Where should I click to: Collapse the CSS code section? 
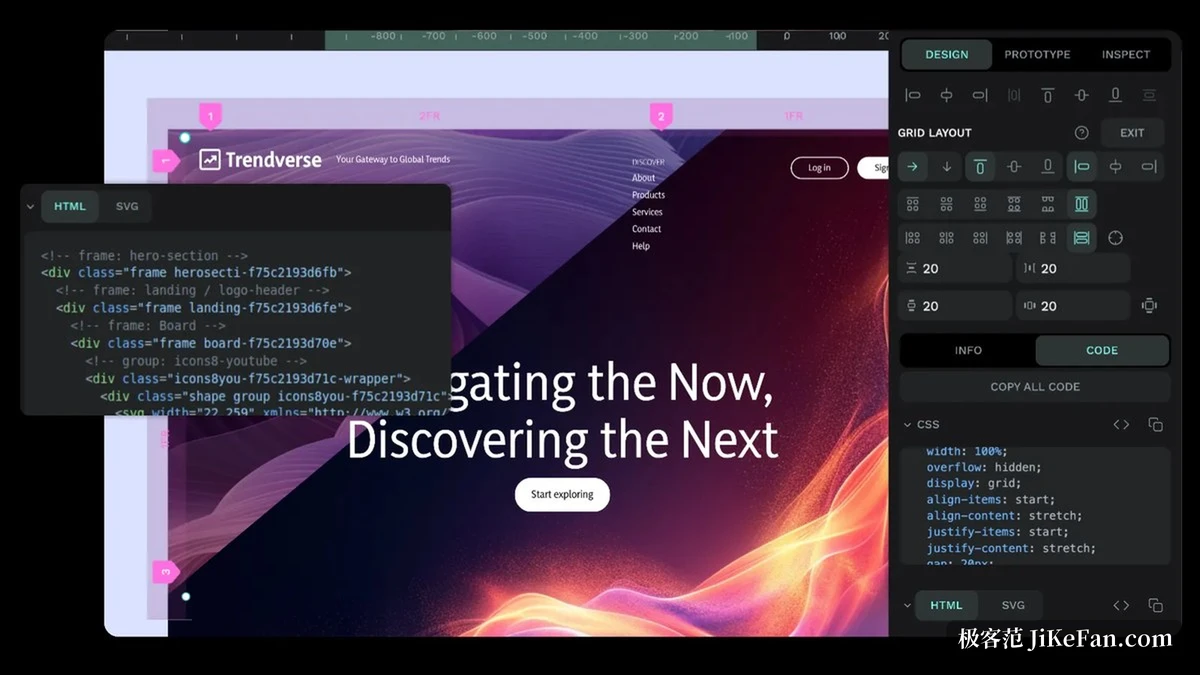pos(907,425)
